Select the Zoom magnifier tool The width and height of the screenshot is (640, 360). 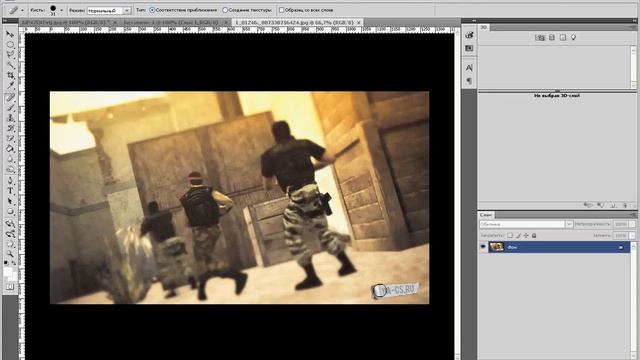tap(10, 254)
